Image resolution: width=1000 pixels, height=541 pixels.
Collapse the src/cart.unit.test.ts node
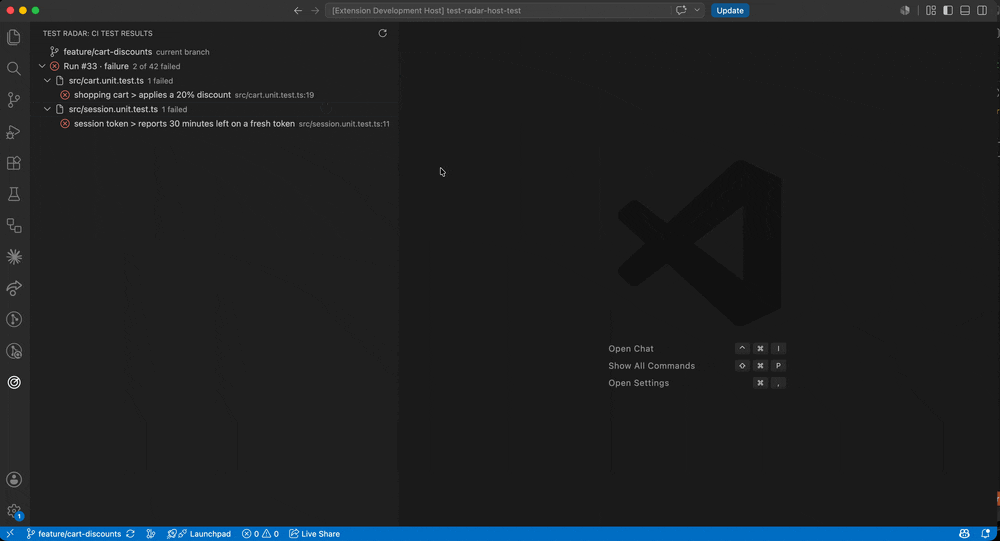pos(47,80)
